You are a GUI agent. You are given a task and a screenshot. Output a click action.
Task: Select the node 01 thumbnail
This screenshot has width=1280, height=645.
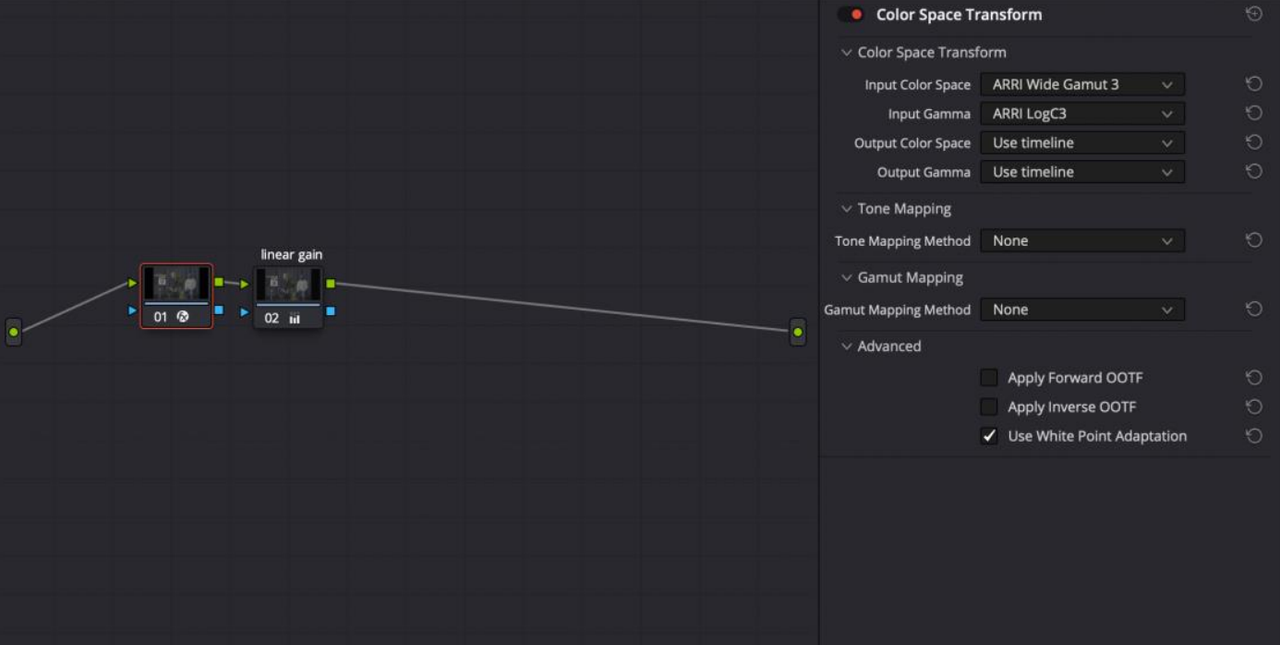176,284
